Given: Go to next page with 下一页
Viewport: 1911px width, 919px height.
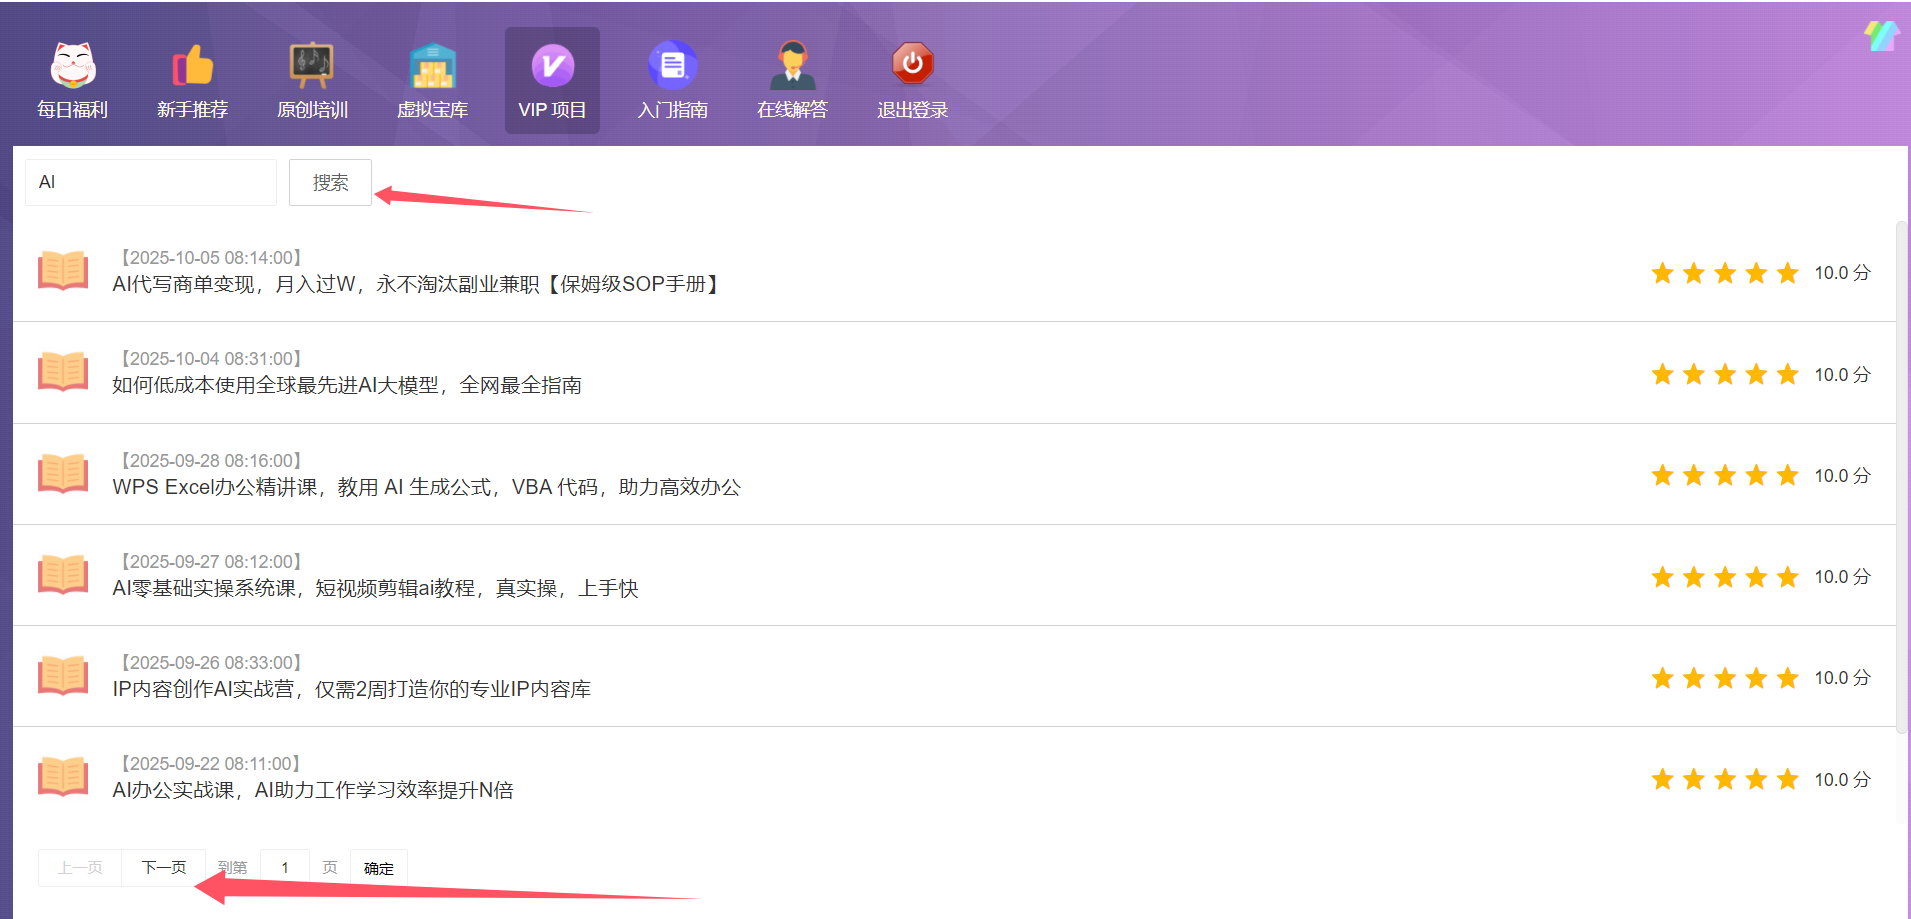Looking at the screenshot, I should click(x=164, y=868).
